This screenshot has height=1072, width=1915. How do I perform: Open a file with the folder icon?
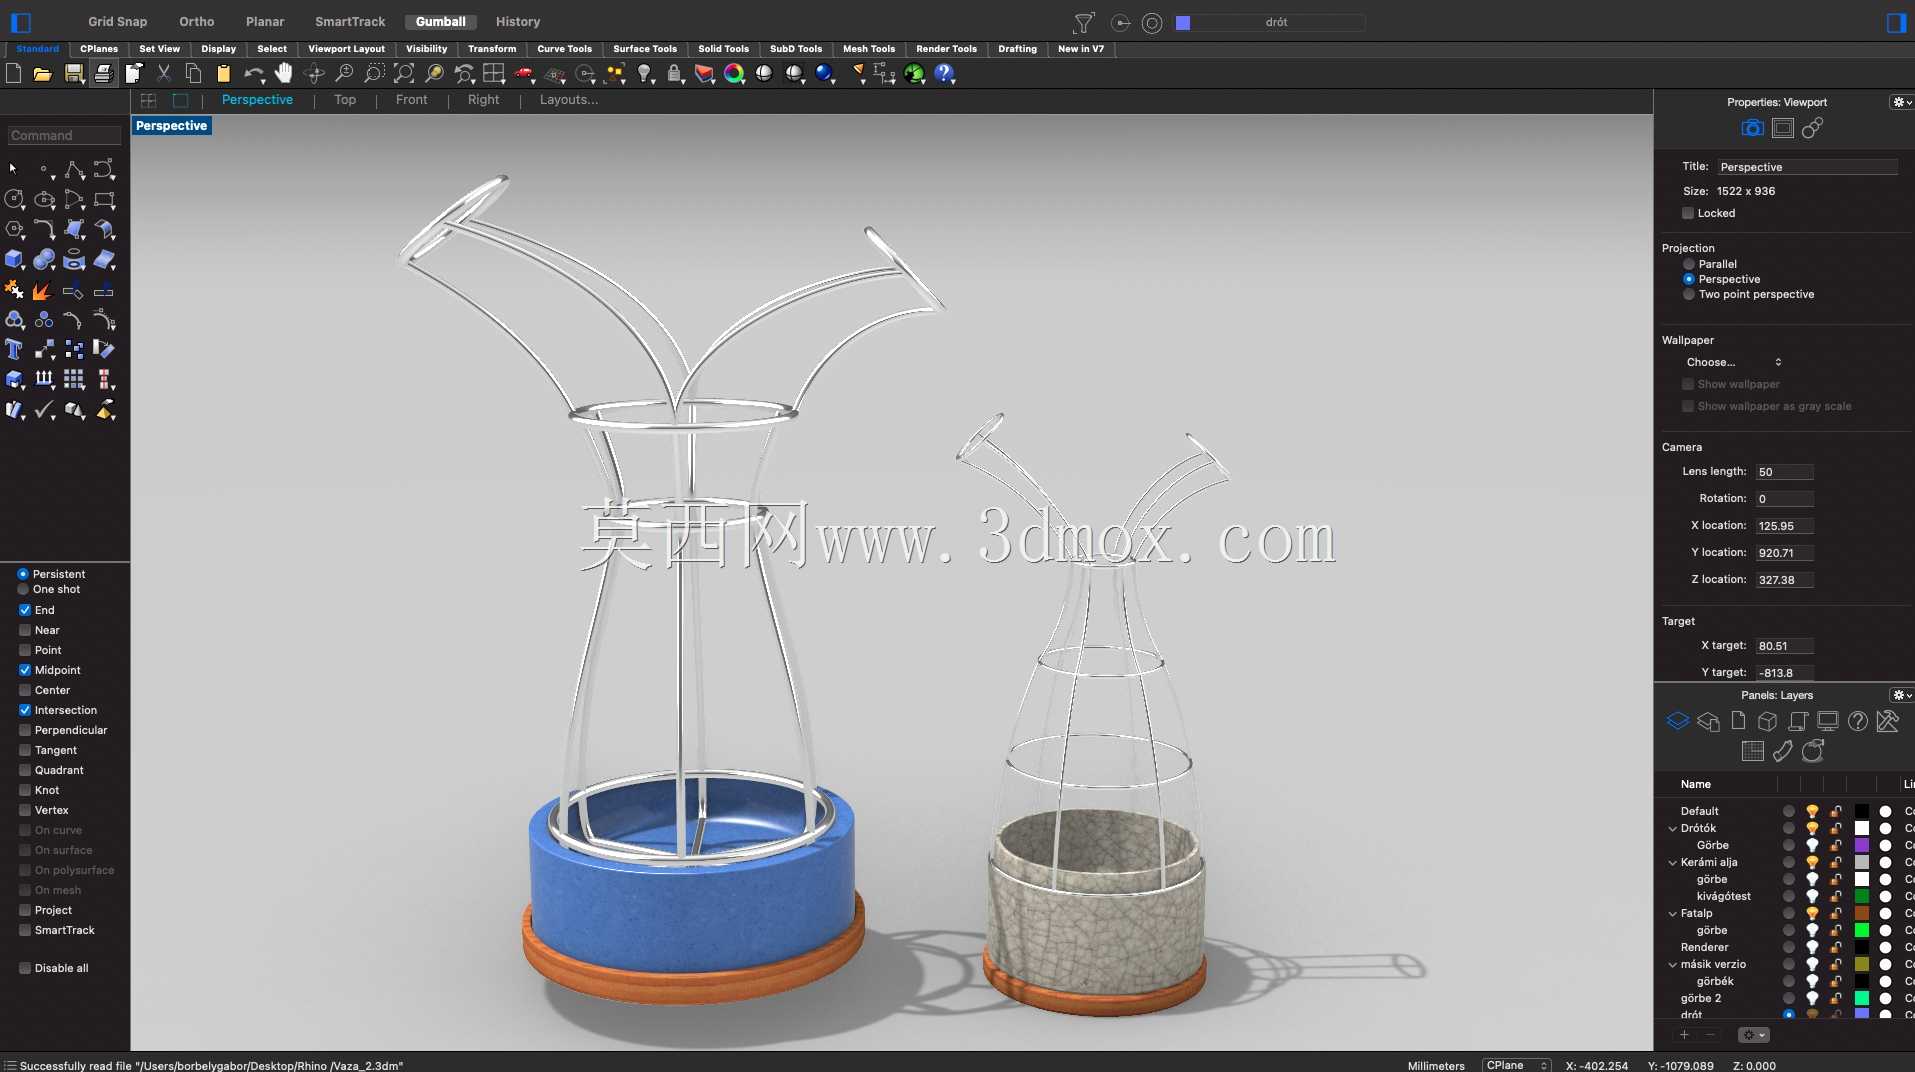pyautogui.click(x=42, y=73)
